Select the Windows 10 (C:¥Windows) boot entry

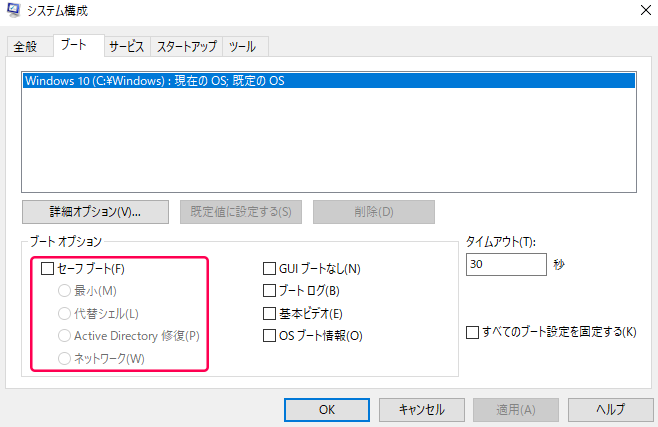coord(329,81)
